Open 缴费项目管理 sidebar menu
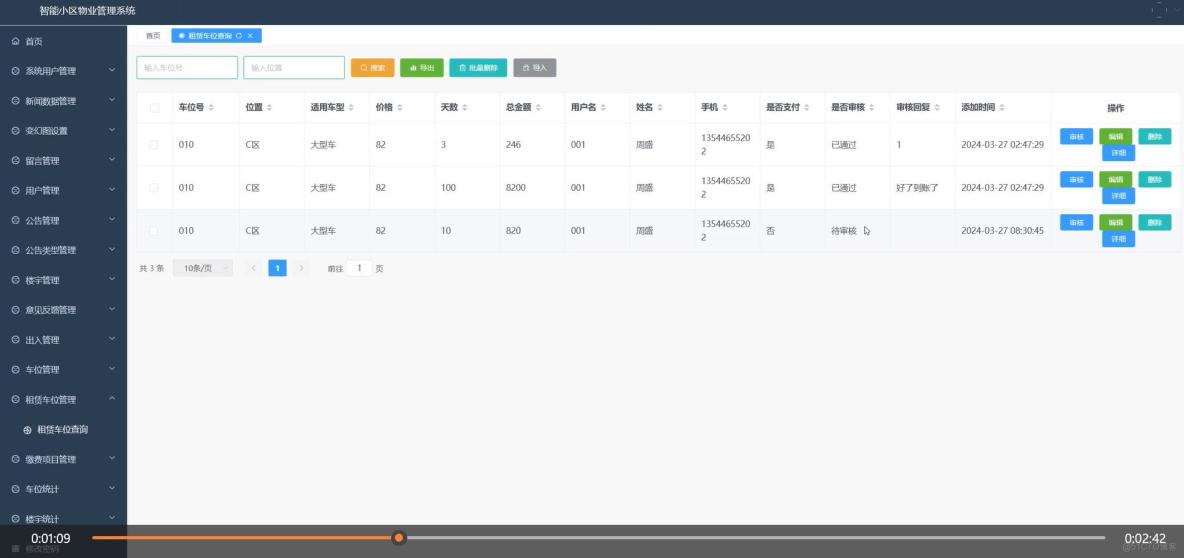Image resolution: width=1184 pixels, height=558 pixels. coord(63,459)
